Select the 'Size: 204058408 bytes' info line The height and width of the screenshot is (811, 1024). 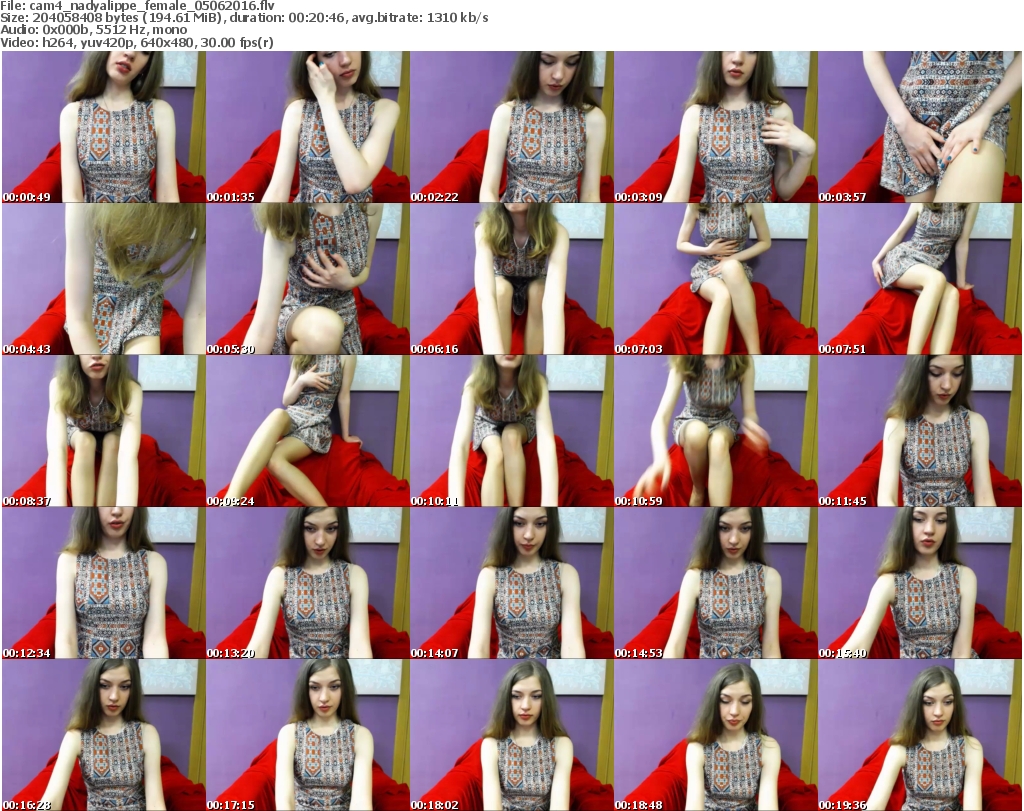[244, 18]
